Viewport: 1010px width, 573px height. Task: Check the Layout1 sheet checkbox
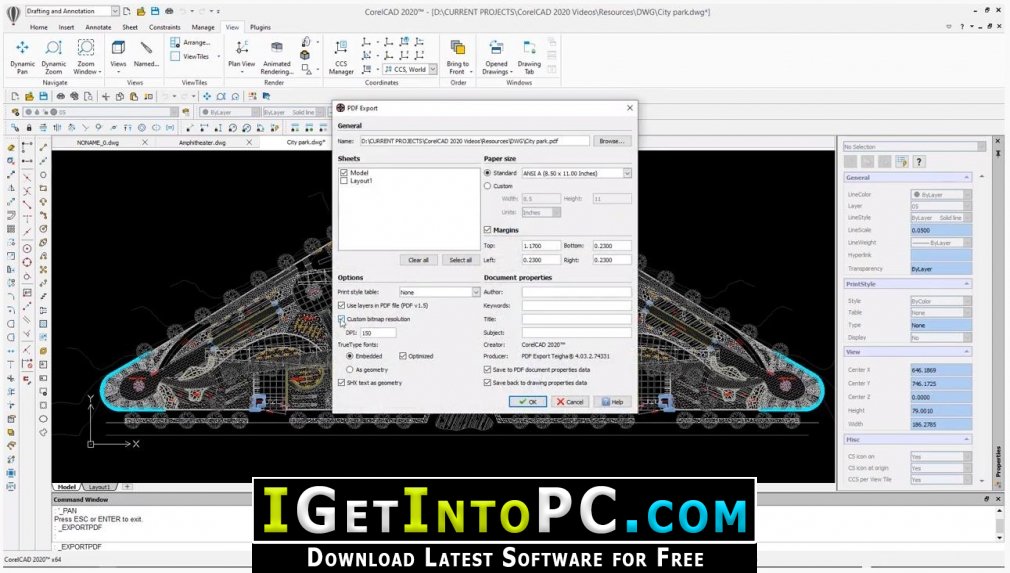[x=344, y=181]
